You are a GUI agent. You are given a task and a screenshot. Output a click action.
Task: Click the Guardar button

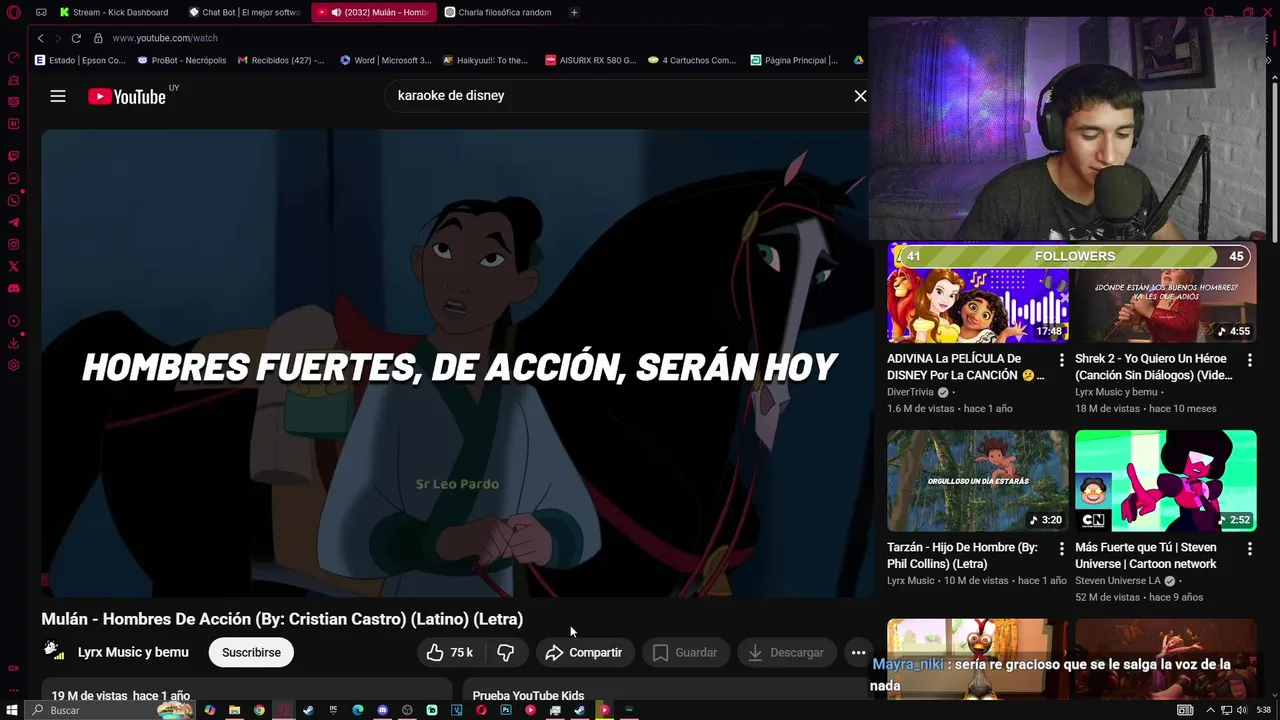(686, 652)
